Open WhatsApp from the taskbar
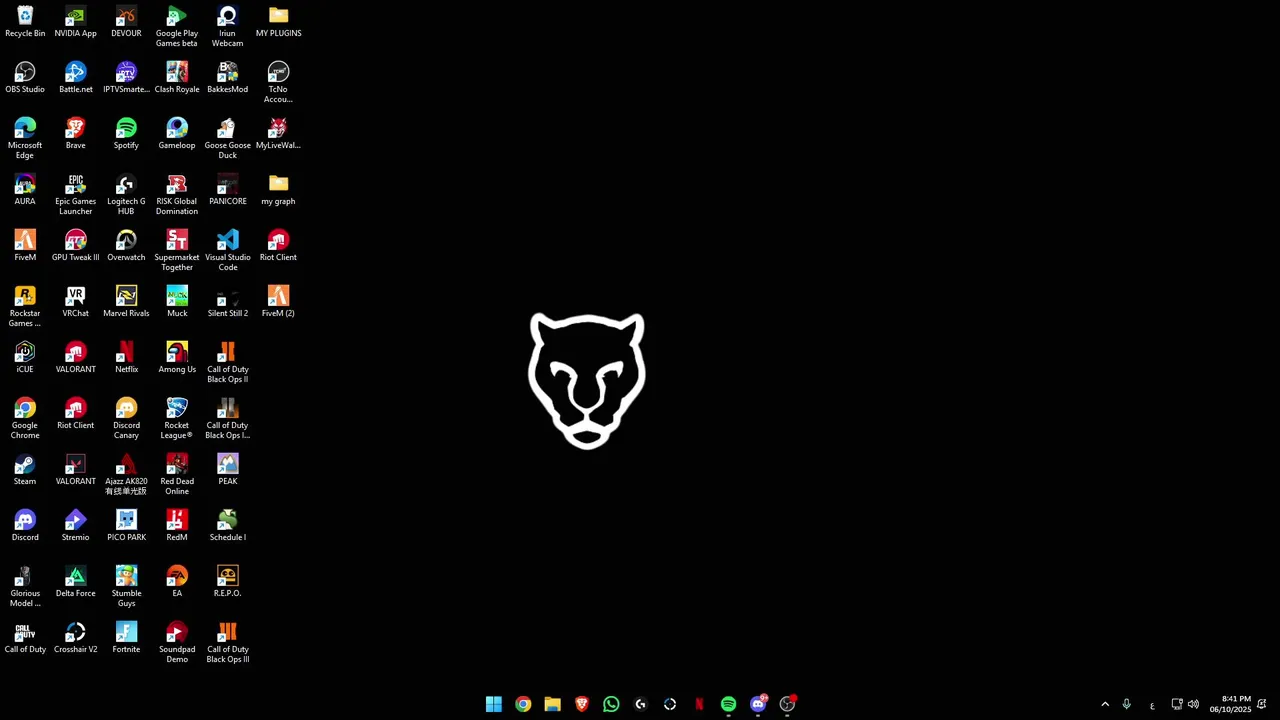 [611, 704]
